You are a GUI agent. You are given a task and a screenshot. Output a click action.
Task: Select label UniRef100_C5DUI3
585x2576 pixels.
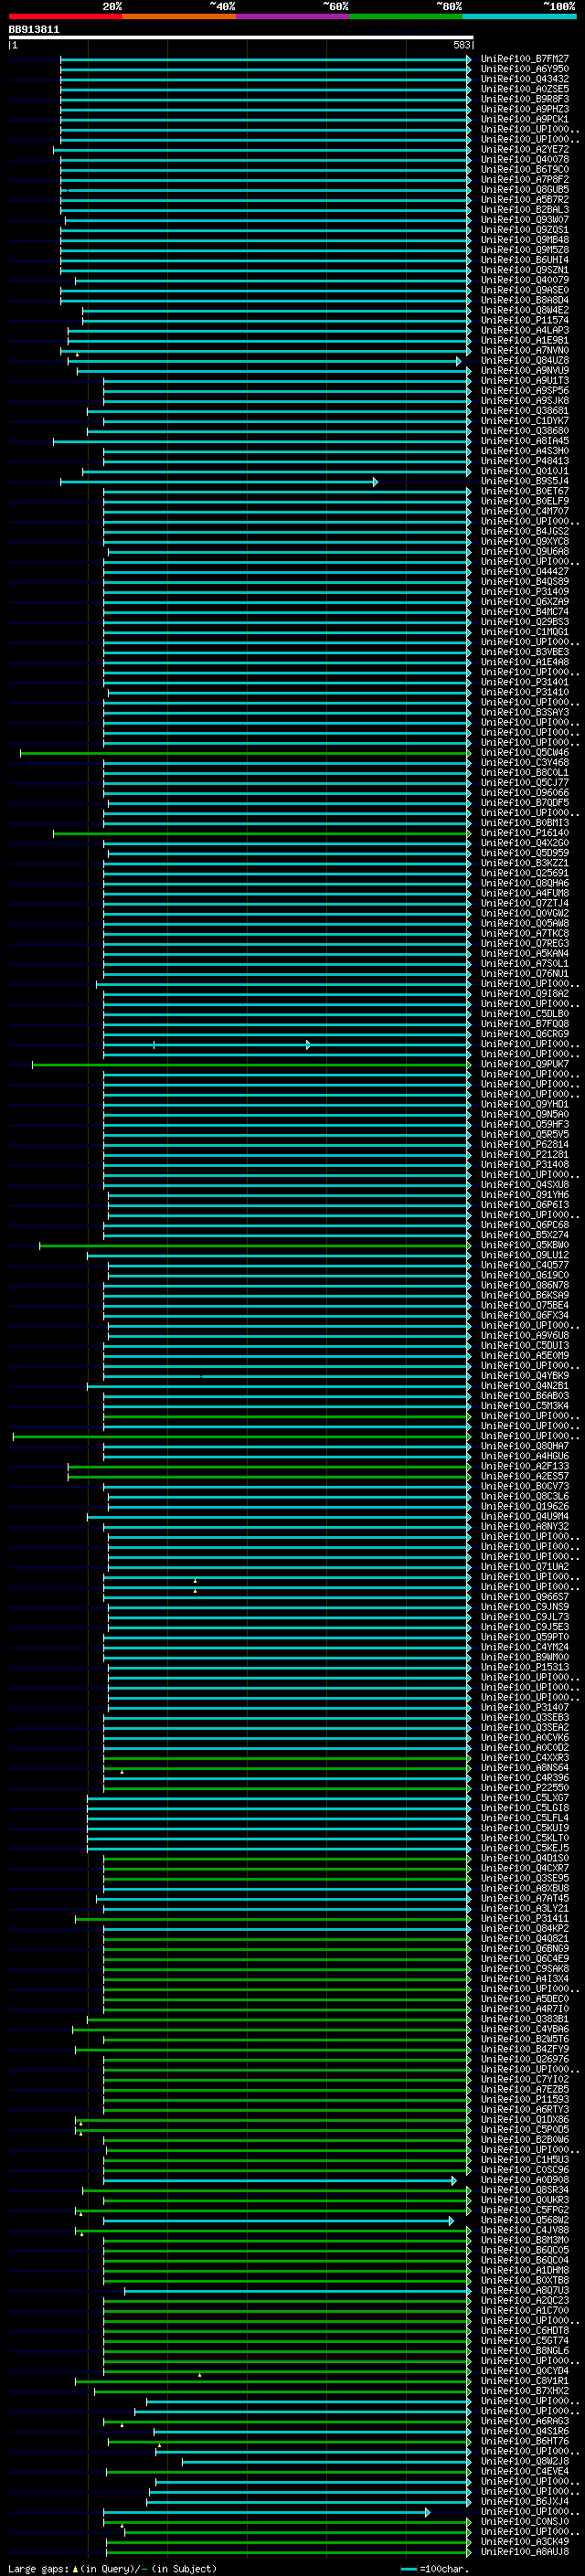(x=525, y=1346)
